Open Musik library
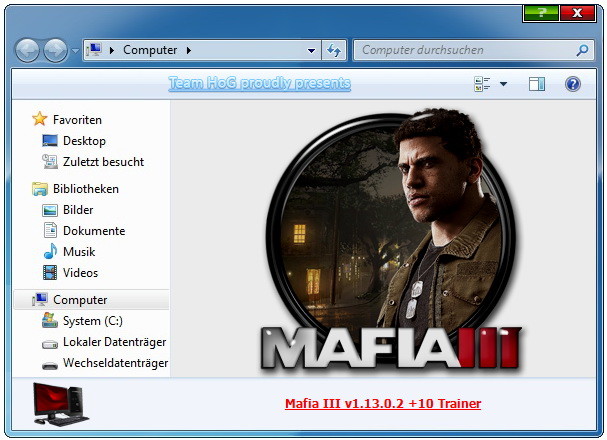Image resolution: width=607 pixels, height=440 pixels. tap(79, 252)
